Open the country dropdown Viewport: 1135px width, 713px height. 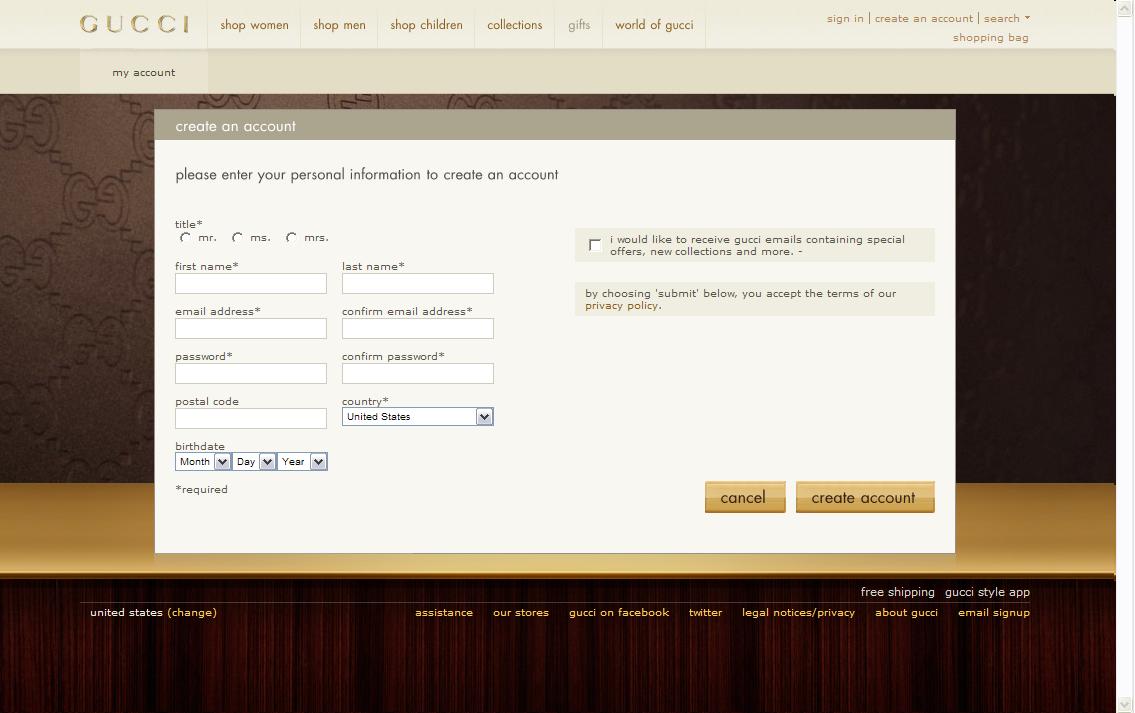418,417
